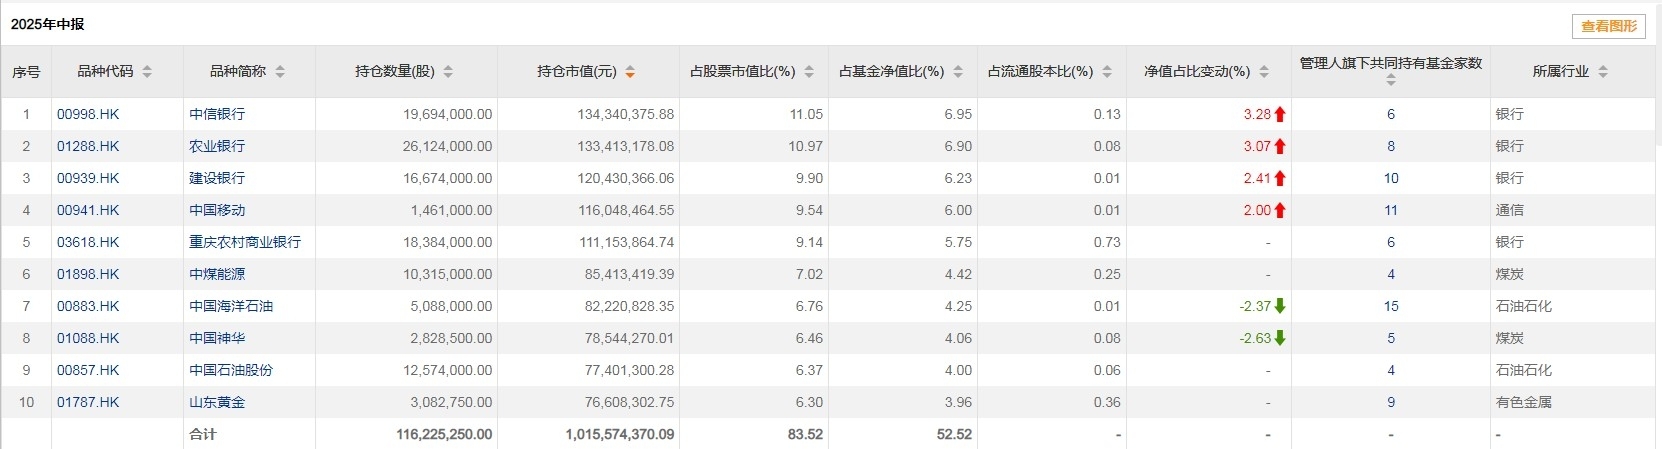
Task: Sort by 占基金净值比(%) sort icon
Action: pos(958,72)
